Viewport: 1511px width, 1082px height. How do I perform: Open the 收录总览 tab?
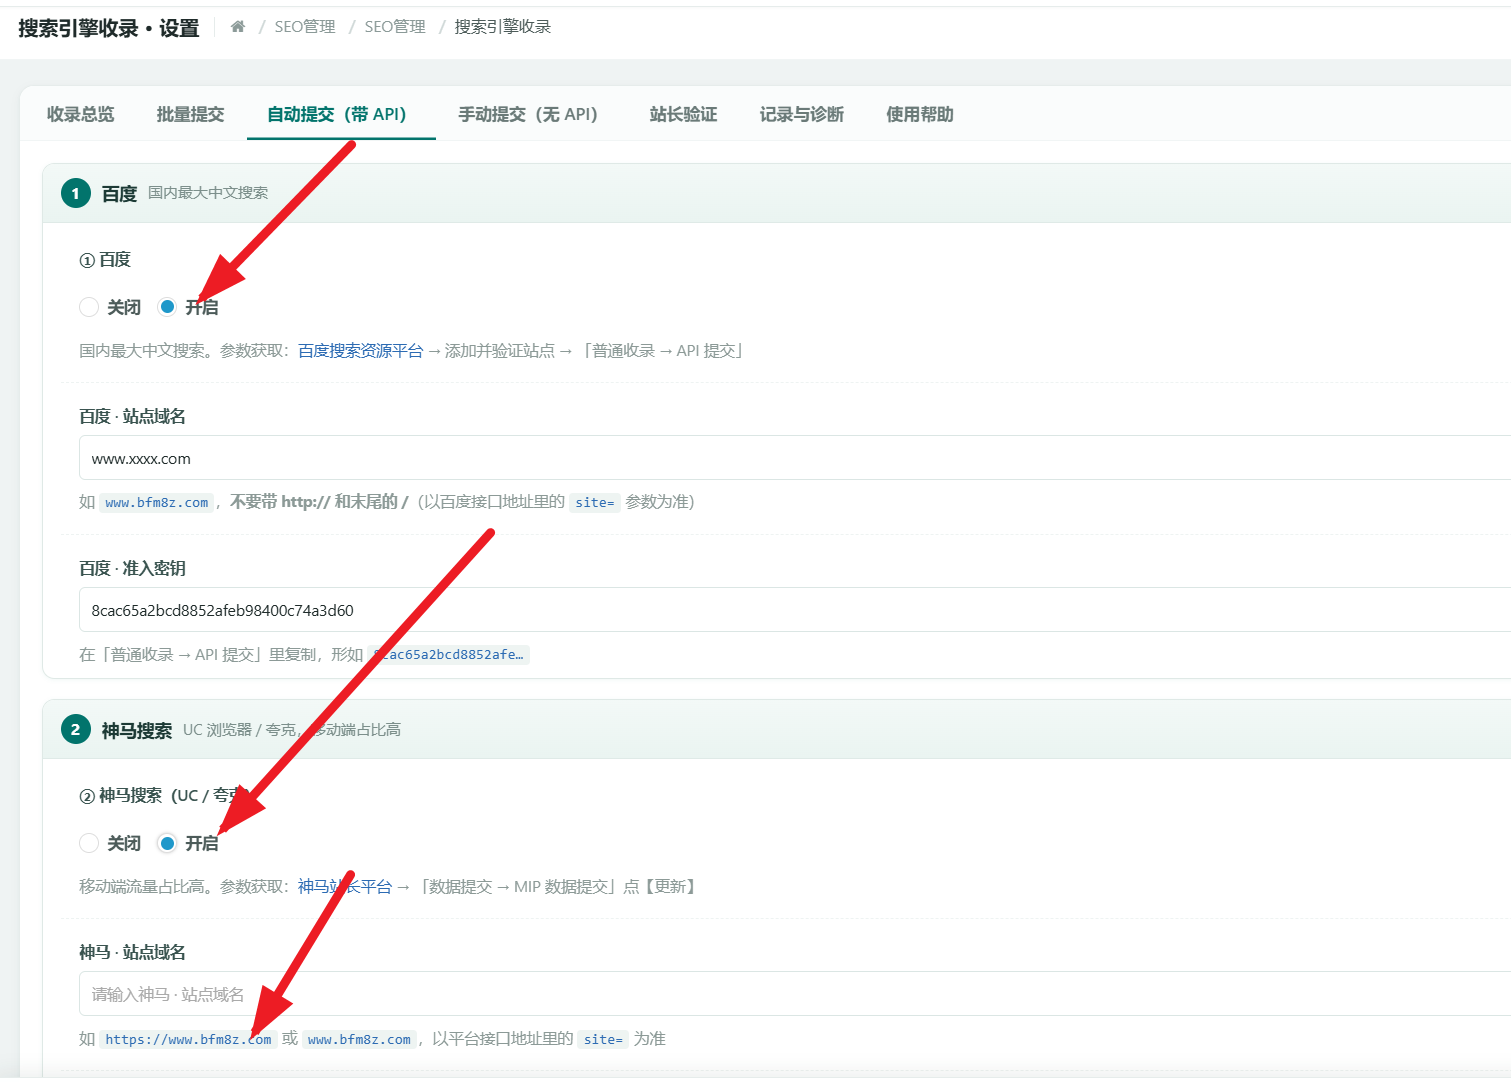pyautogui.click(x=81, y=114)
